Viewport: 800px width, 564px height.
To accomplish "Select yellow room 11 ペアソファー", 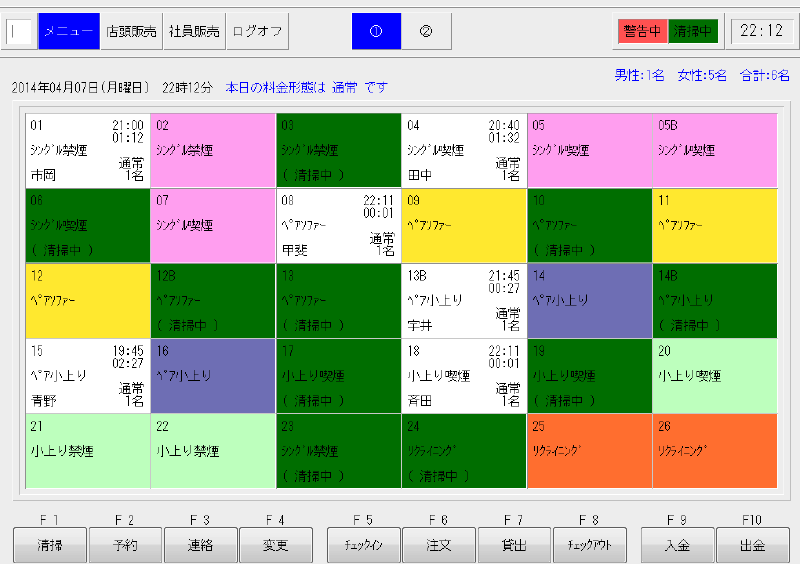I will [x=715, y=226].
